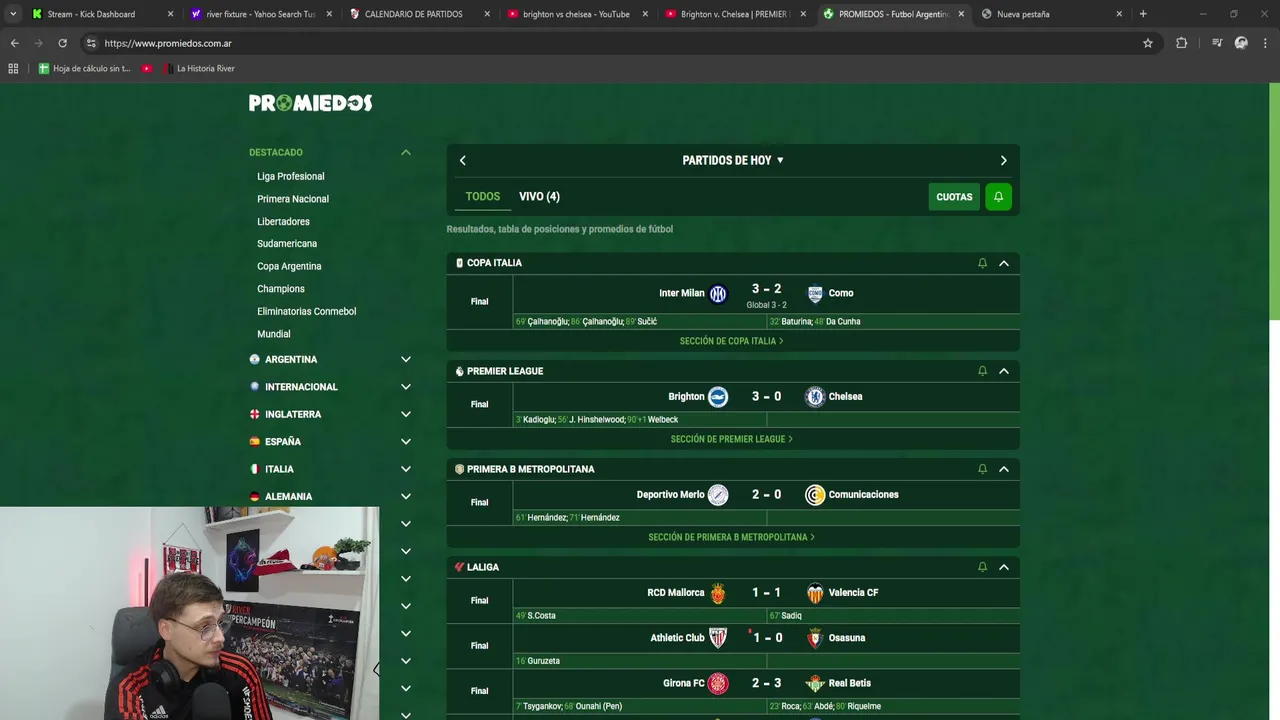Click the RCD Mallorca crest
This screenshot has width=1280, height=720.
tap(718, 593)
